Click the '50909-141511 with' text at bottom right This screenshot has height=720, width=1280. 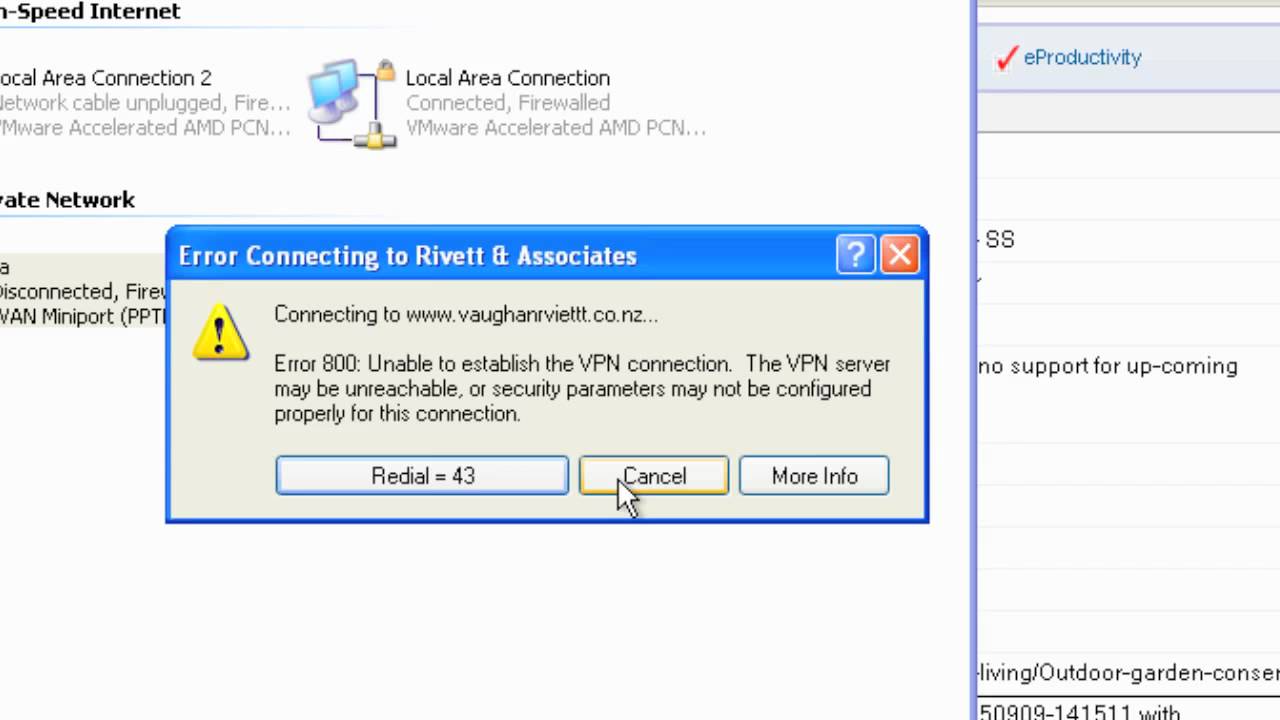[x=1079, y=712]
